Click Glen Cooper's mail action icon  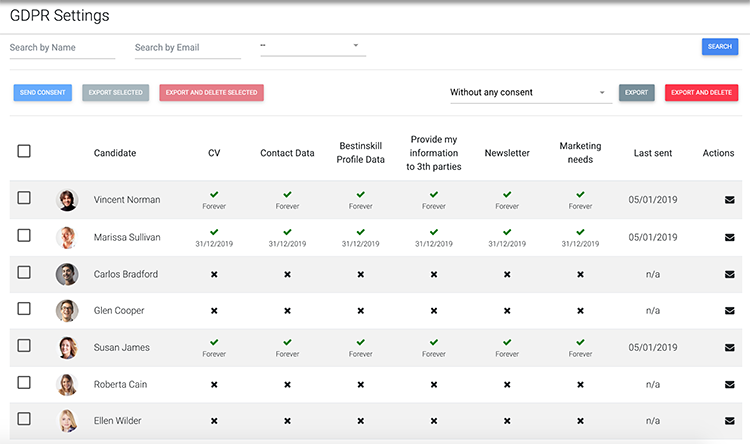point(729,311)
